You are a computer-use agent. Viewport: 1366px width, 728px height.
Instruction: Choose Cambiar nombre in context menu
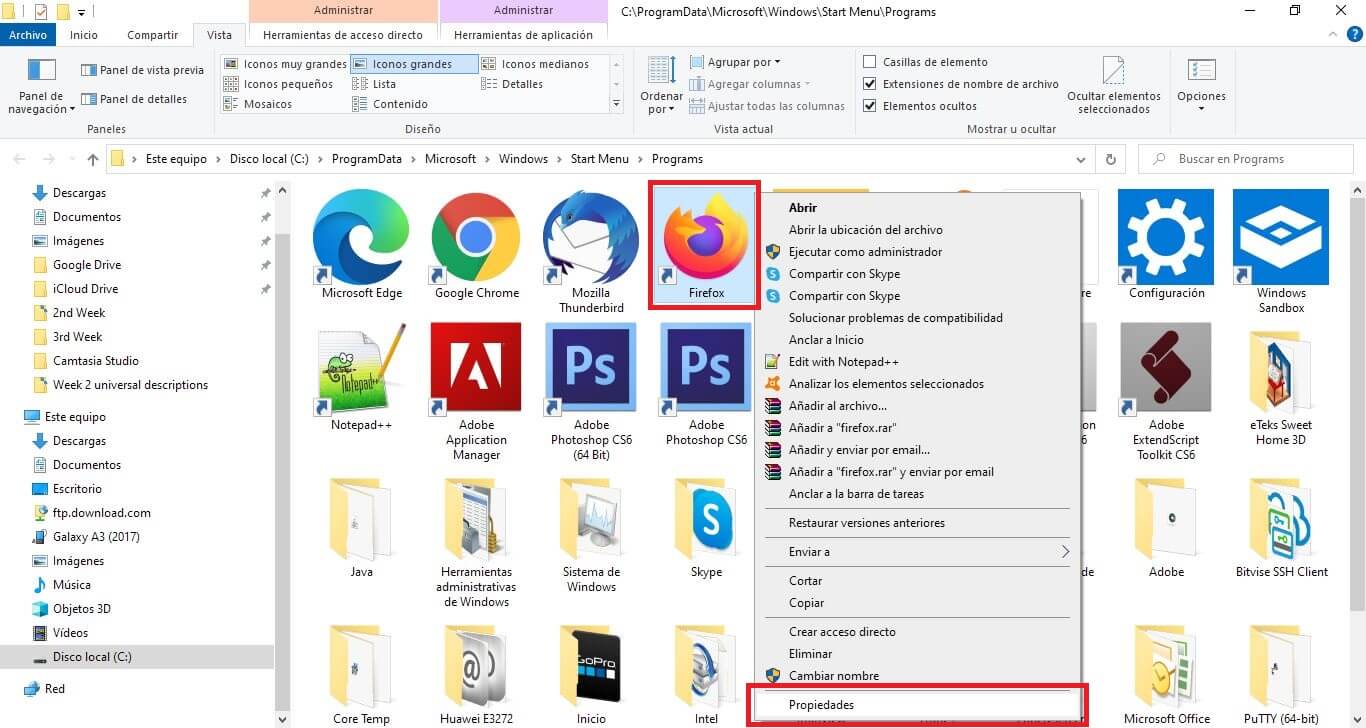918,676
